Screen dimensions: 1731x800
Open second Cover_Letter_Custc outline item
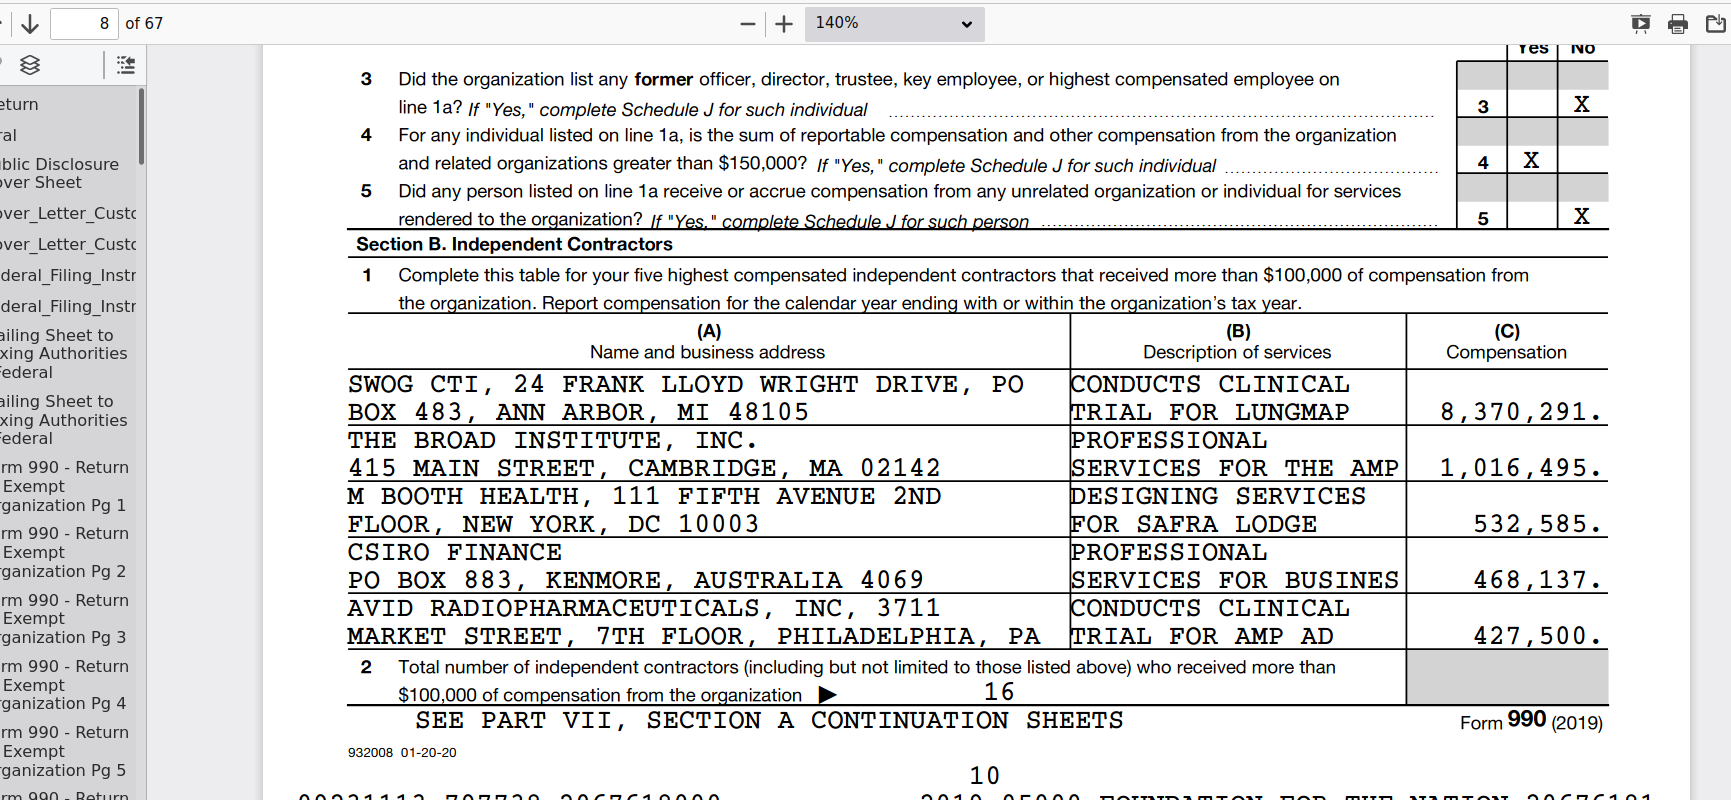click(x=68, y=244)
